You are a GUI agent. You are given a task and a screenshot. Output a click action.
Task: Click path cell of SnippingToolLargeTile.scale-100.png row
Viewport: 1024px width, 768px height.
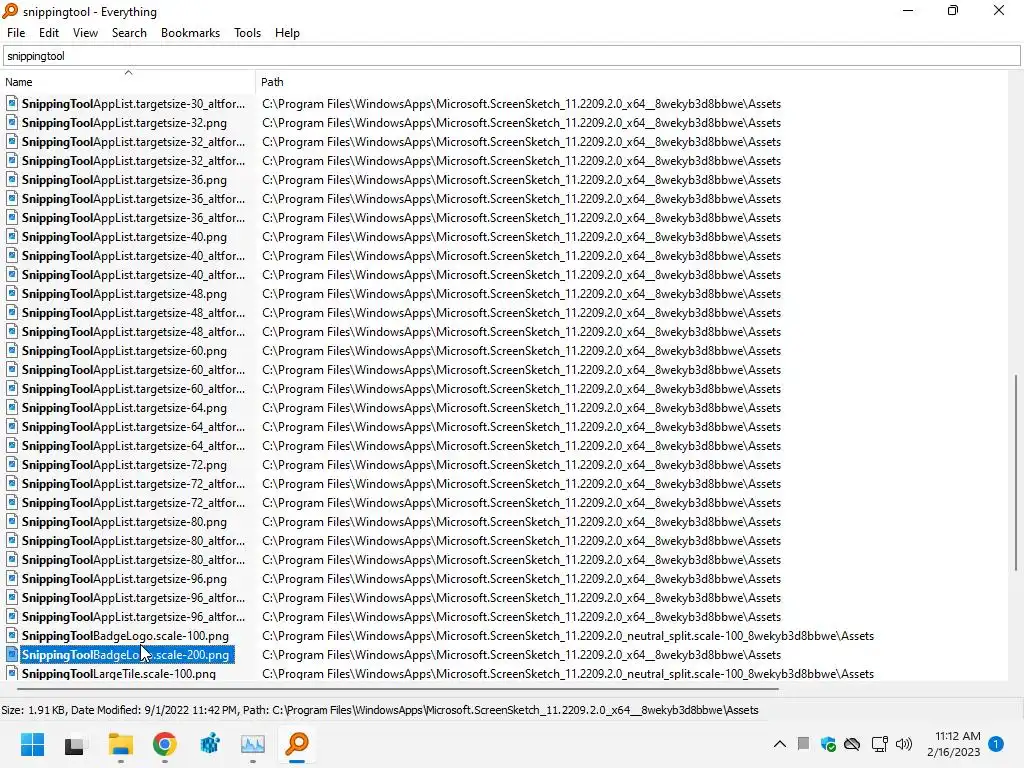click(568, 673)
